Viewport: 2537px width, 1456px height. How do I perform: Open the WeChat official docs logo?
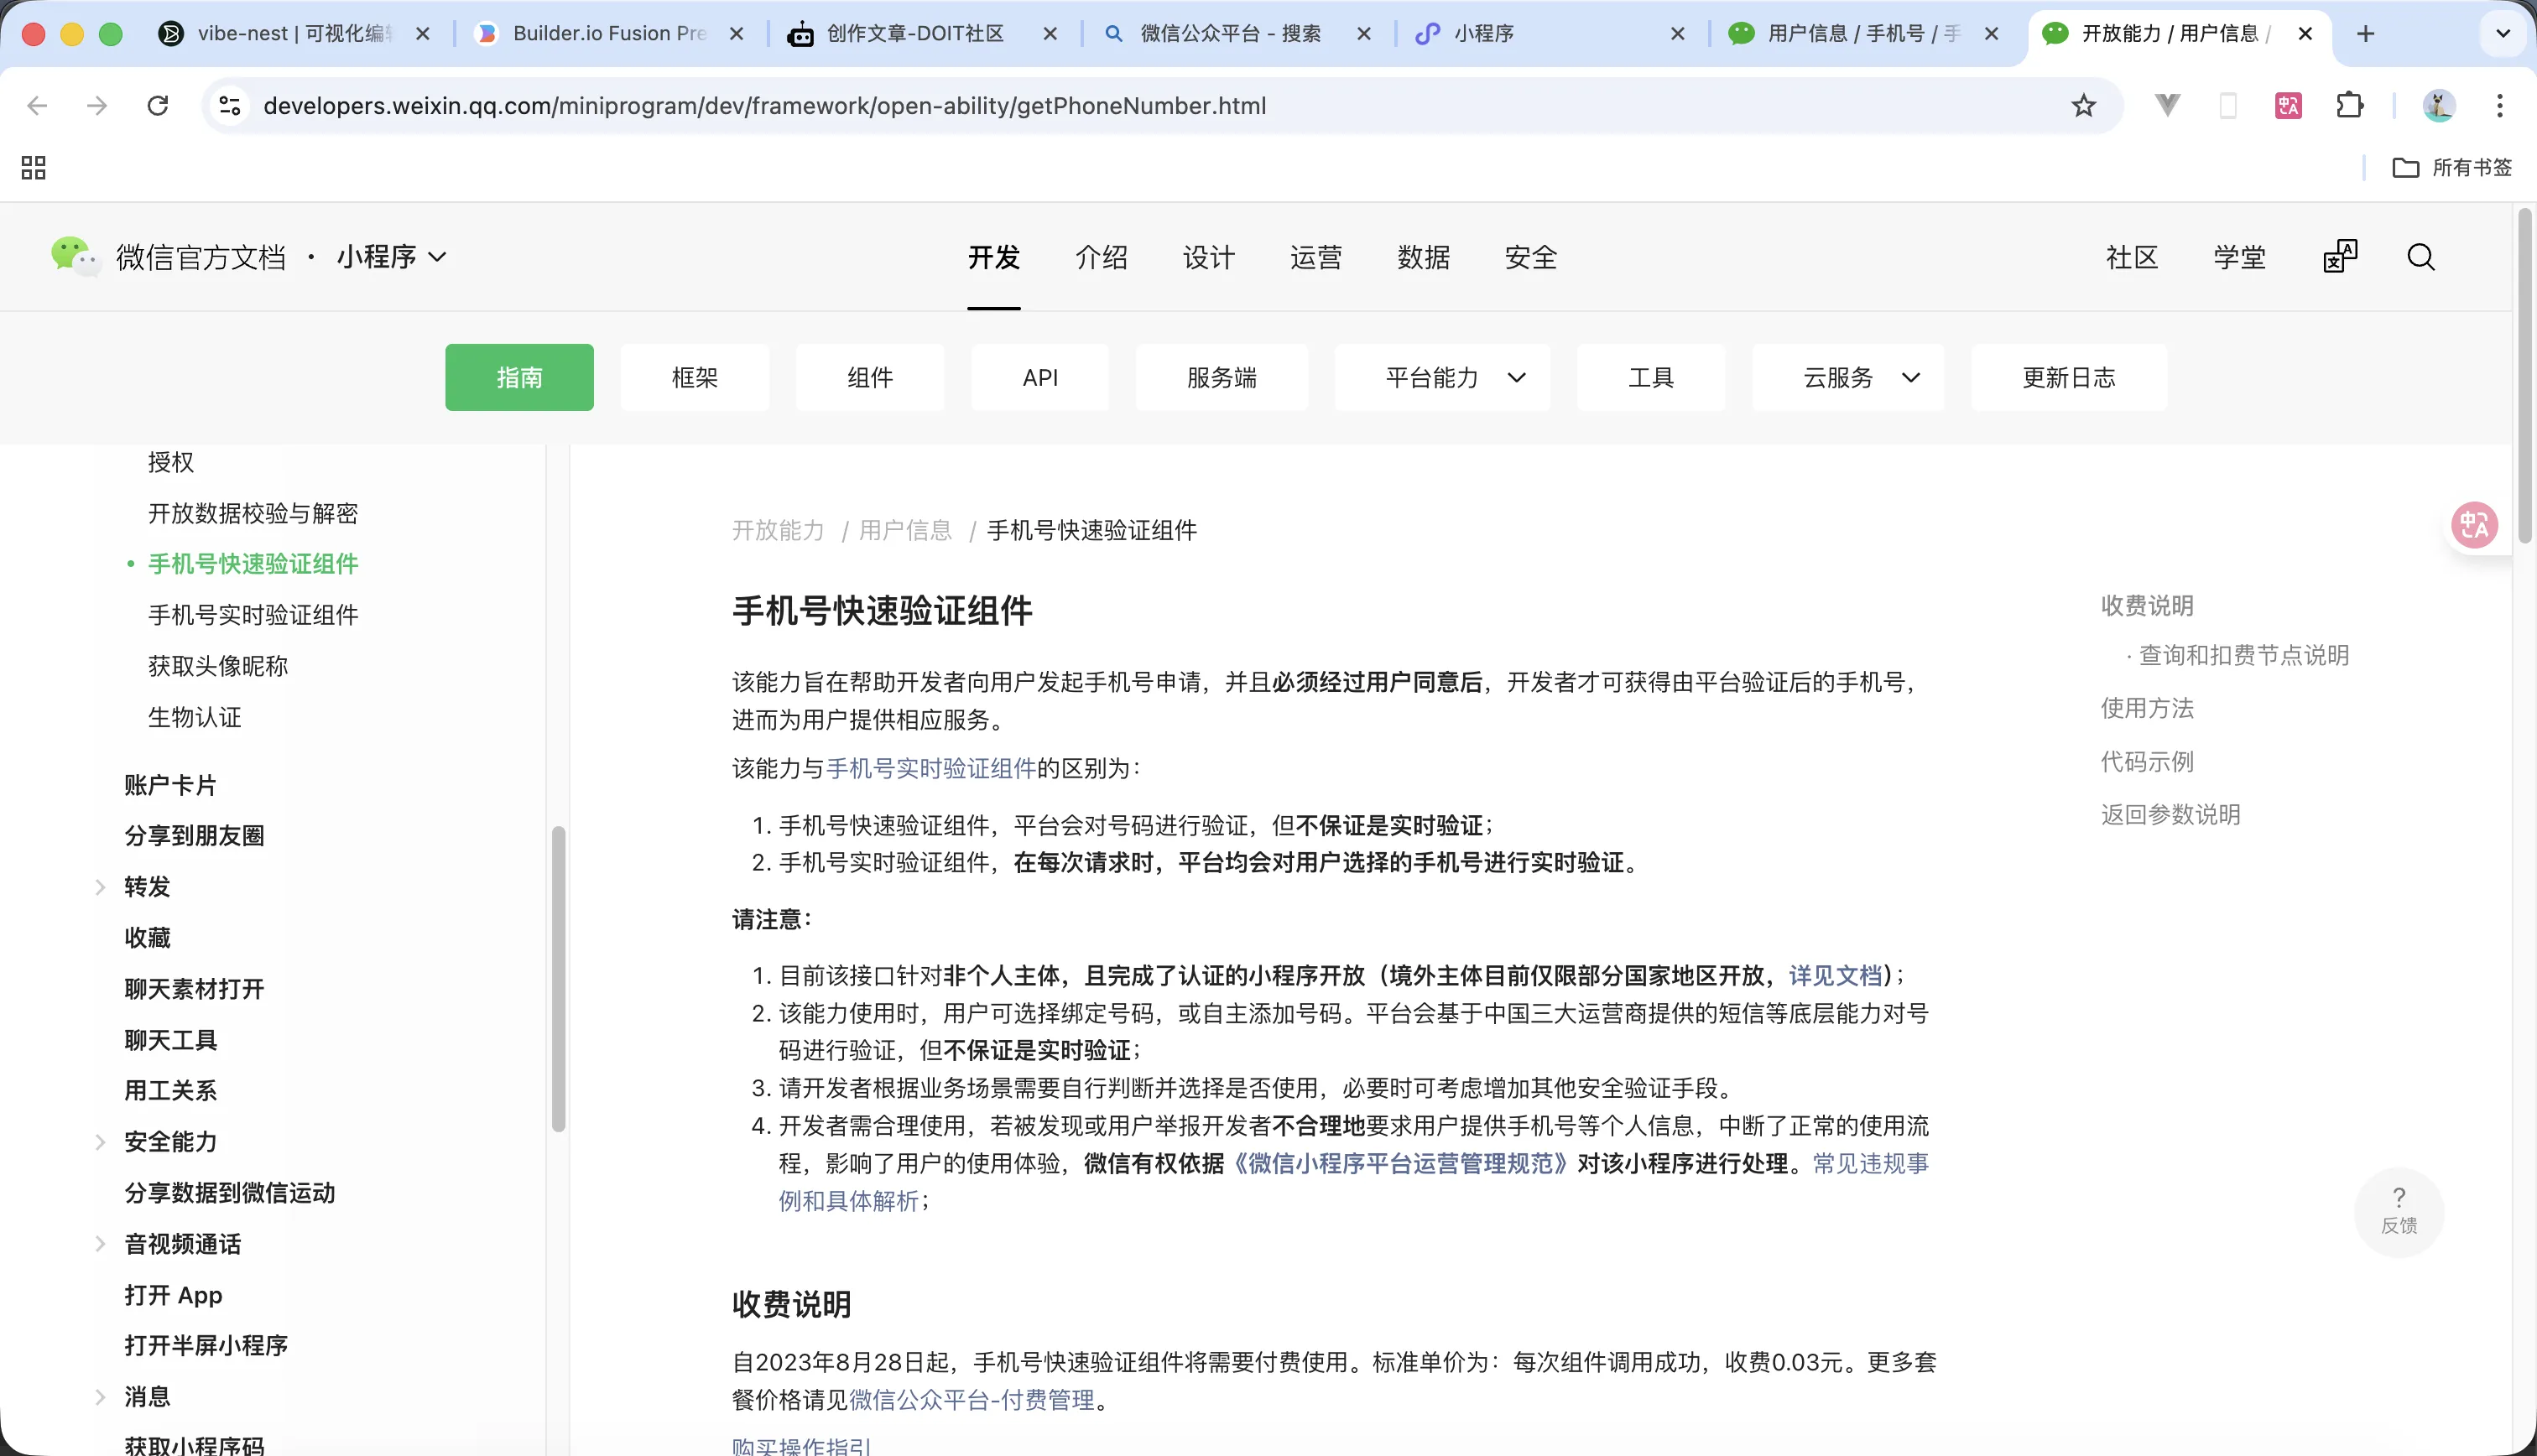click(x=73, y=257)
